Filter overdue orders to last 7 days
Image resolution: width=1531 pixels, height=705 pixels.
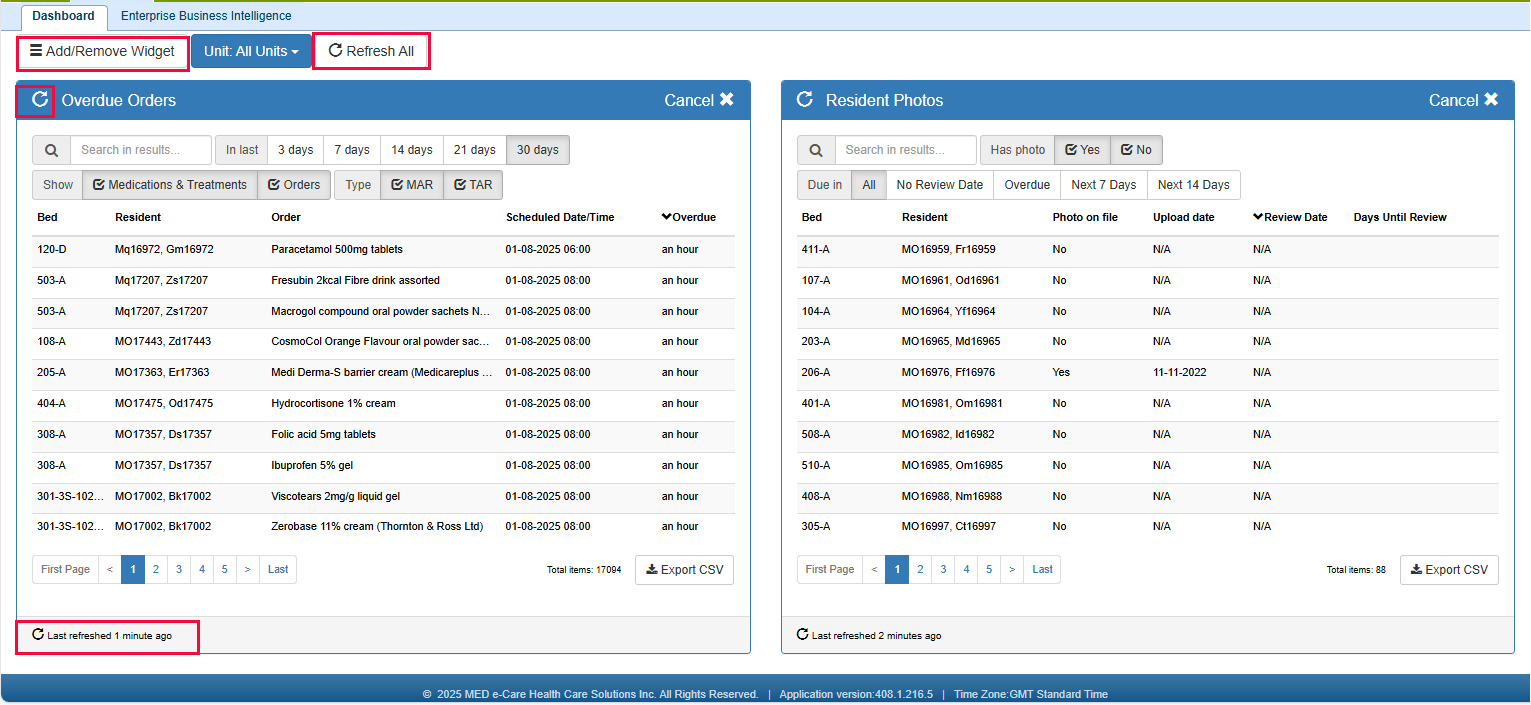click(x=352, y=150)
